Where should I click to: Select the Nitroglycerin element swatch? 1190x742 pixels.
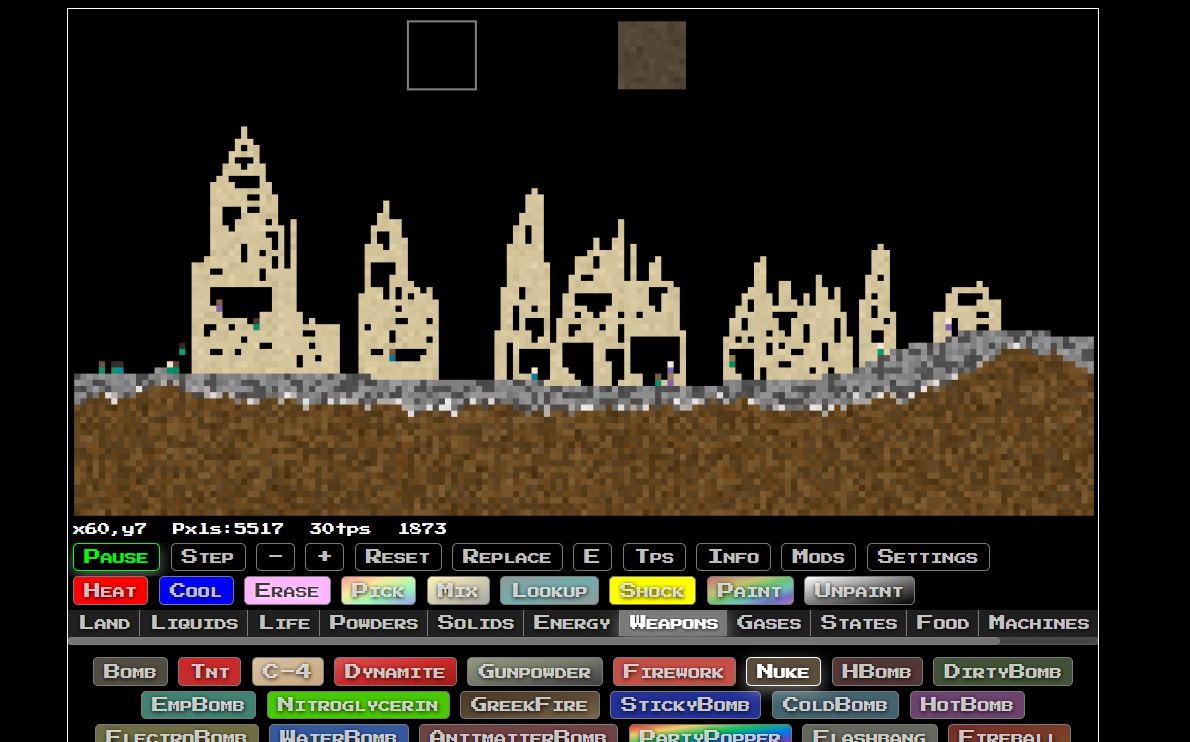[x=358, y=704]
